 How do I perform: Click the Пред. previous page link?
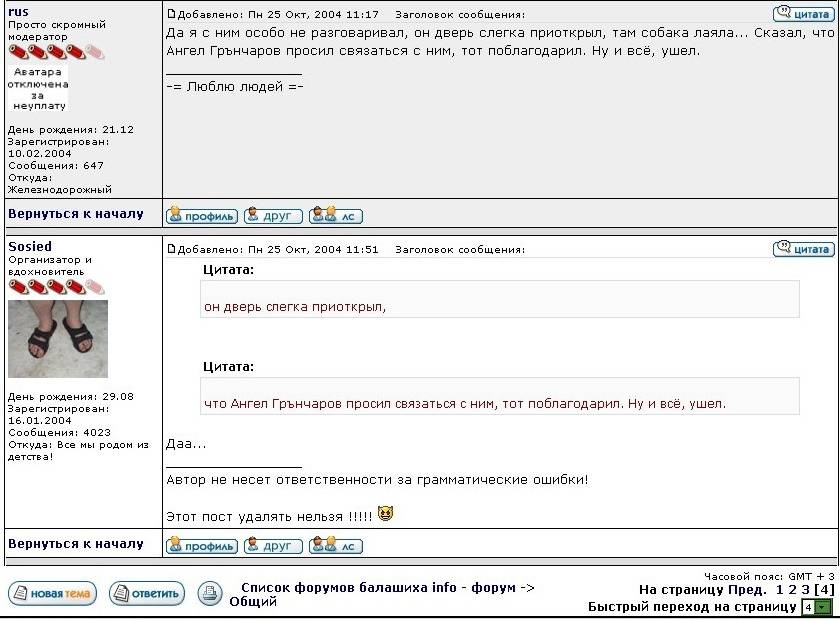pyautogui.click(x=746, y=590)
